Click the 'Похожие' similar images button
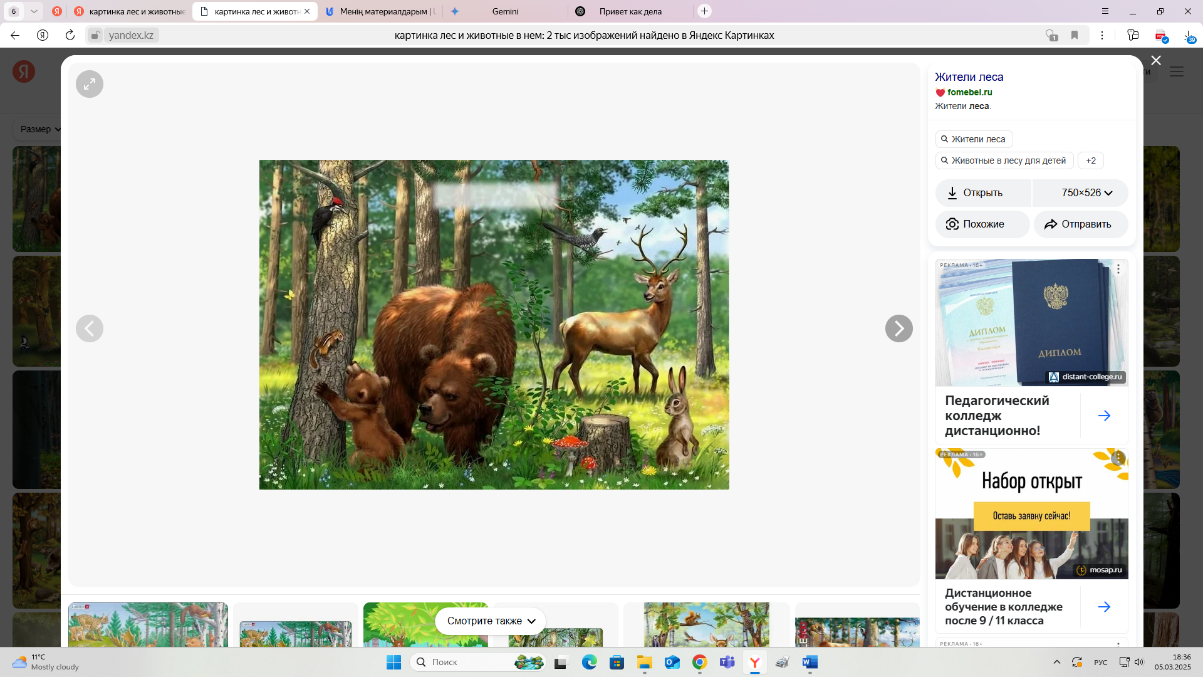This screenshot has width=1203, height=677. coord(982,224)
